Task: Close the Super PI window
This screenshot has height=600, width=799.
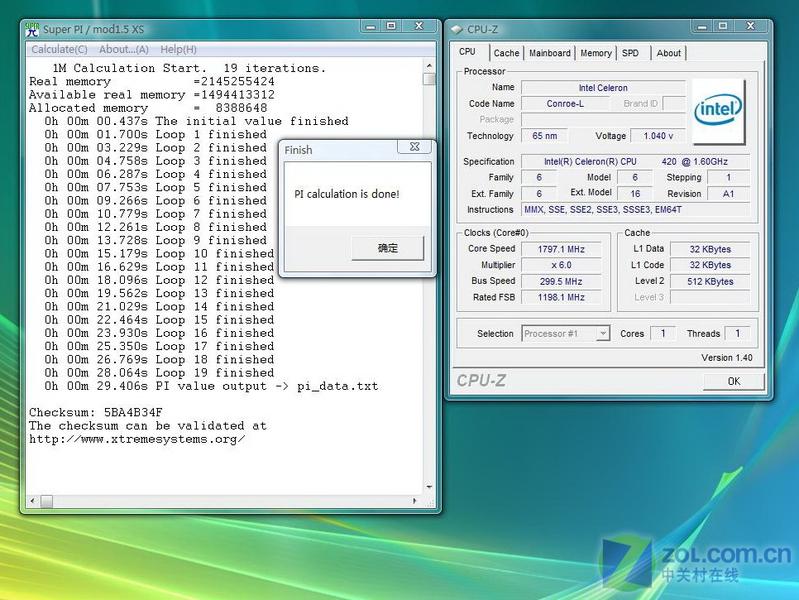Action: [419, 27]
